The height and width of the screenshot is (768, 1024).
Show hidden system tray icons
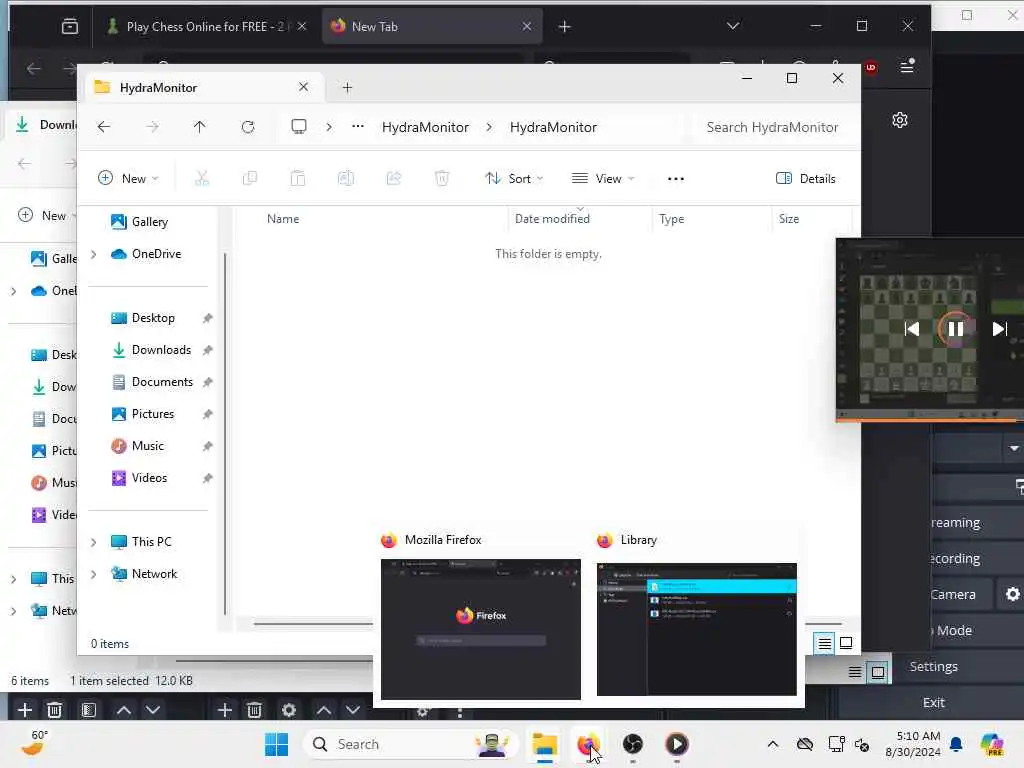point(773,744)
